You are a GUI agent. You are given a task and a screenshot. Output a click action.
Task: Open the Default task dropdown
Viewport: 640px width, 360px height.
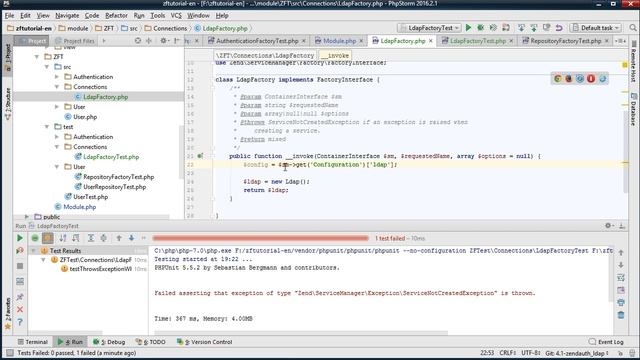pos(596,28)
